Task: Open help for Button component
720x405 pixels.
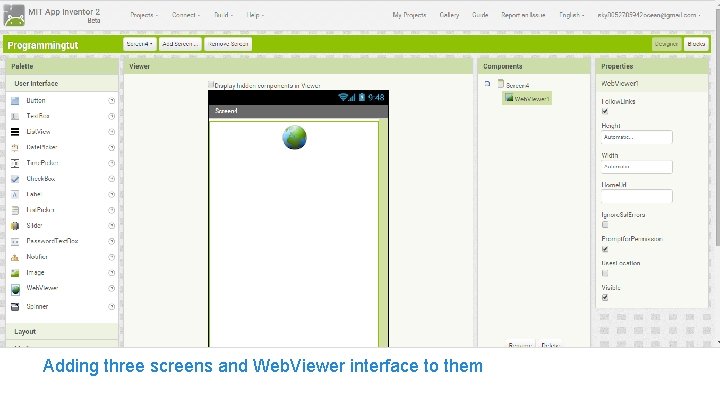Action: tap(111, 101)
